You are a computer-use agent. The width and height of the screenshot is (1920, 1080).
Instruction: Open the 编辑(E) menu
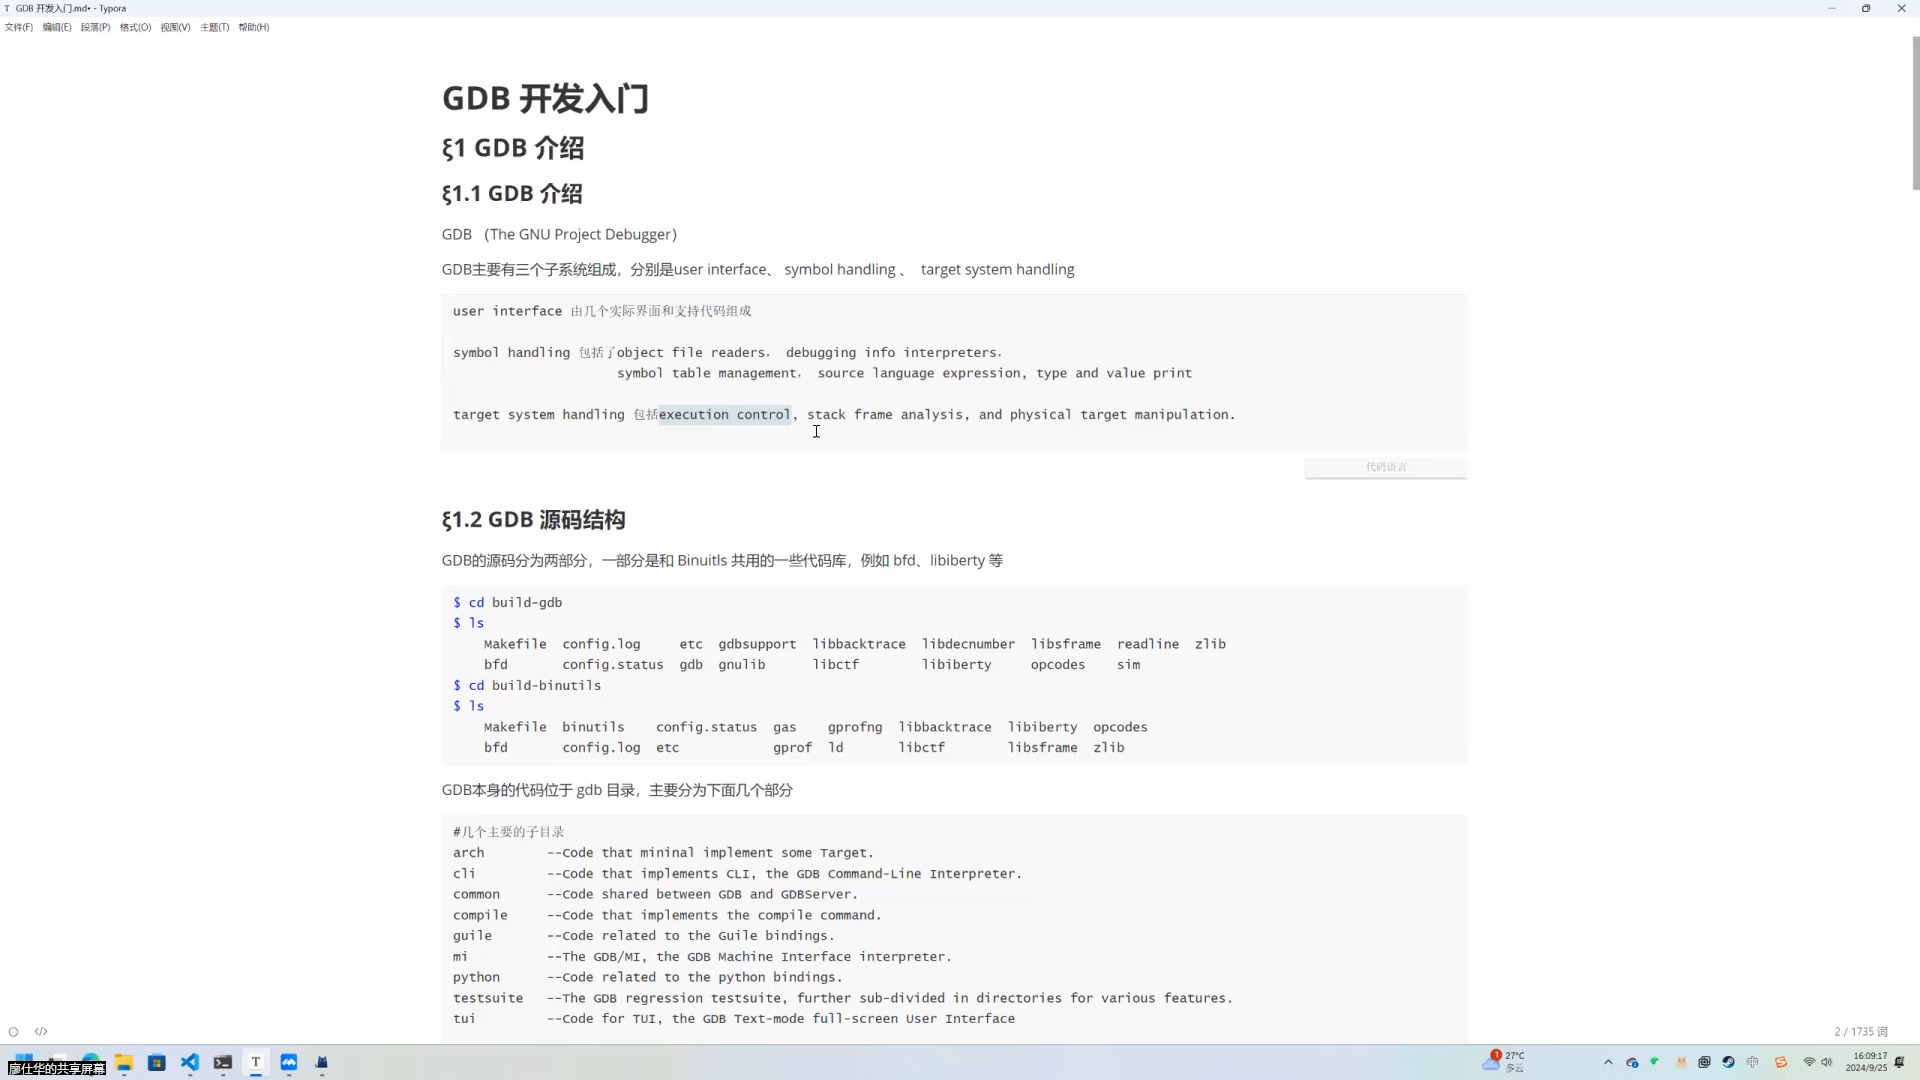click(x=57, y=27)
